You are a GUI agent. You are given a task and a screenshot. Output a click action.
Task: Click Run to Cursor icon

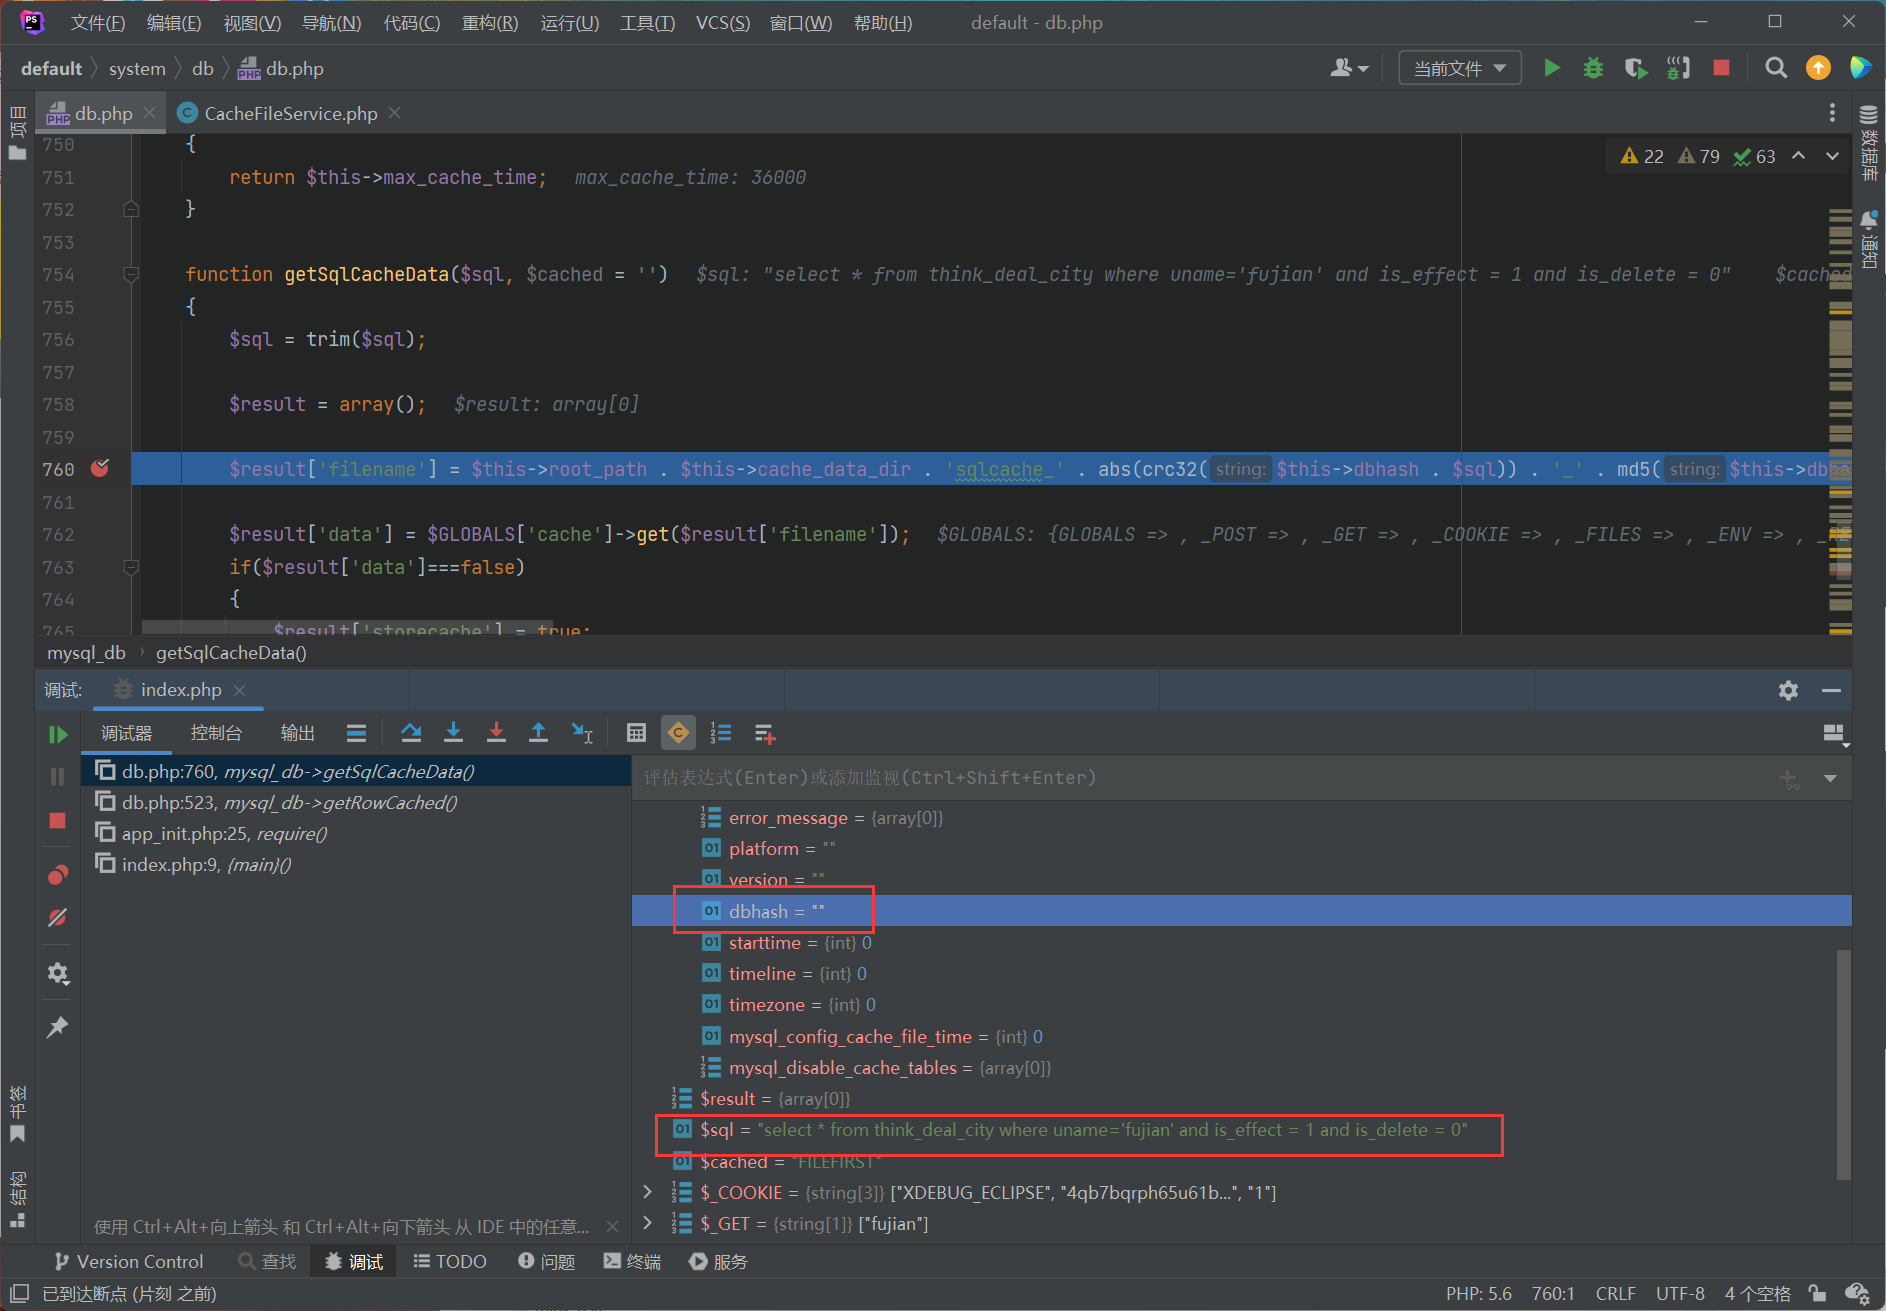pos(581,733)
